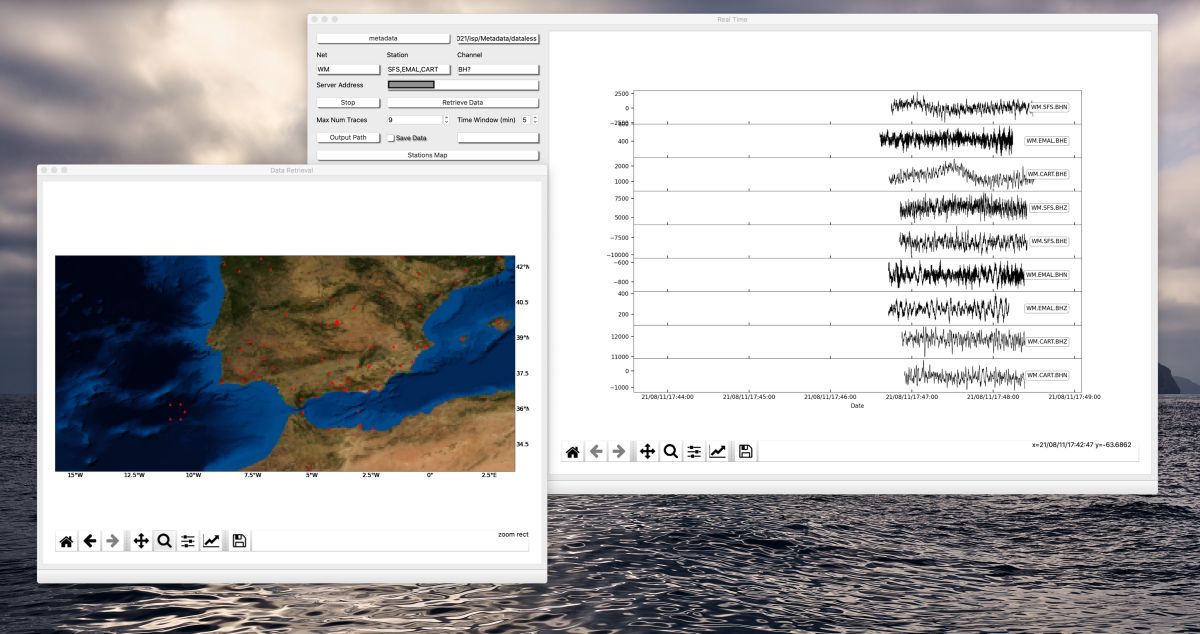
Task: Stop the real-time data stream
Action: pyautogui.click(x=348, y=102)
